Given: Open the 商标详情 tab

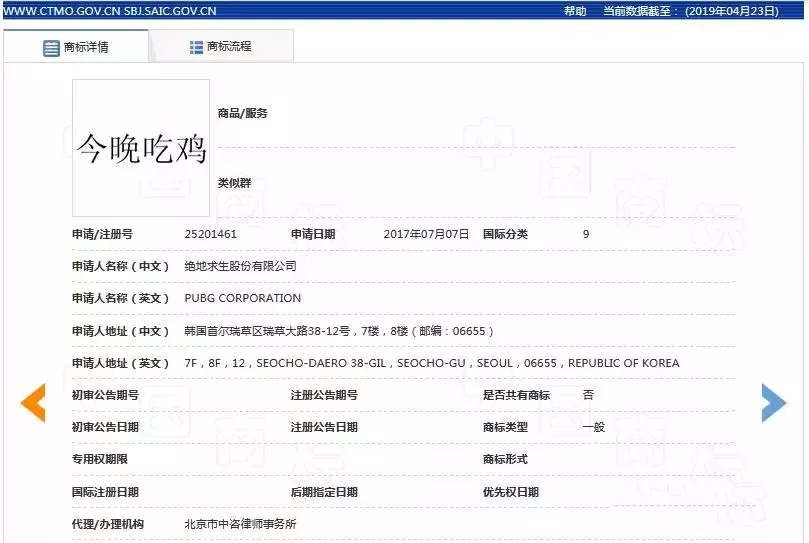Looking at the screenshot, I should [76, 47].
